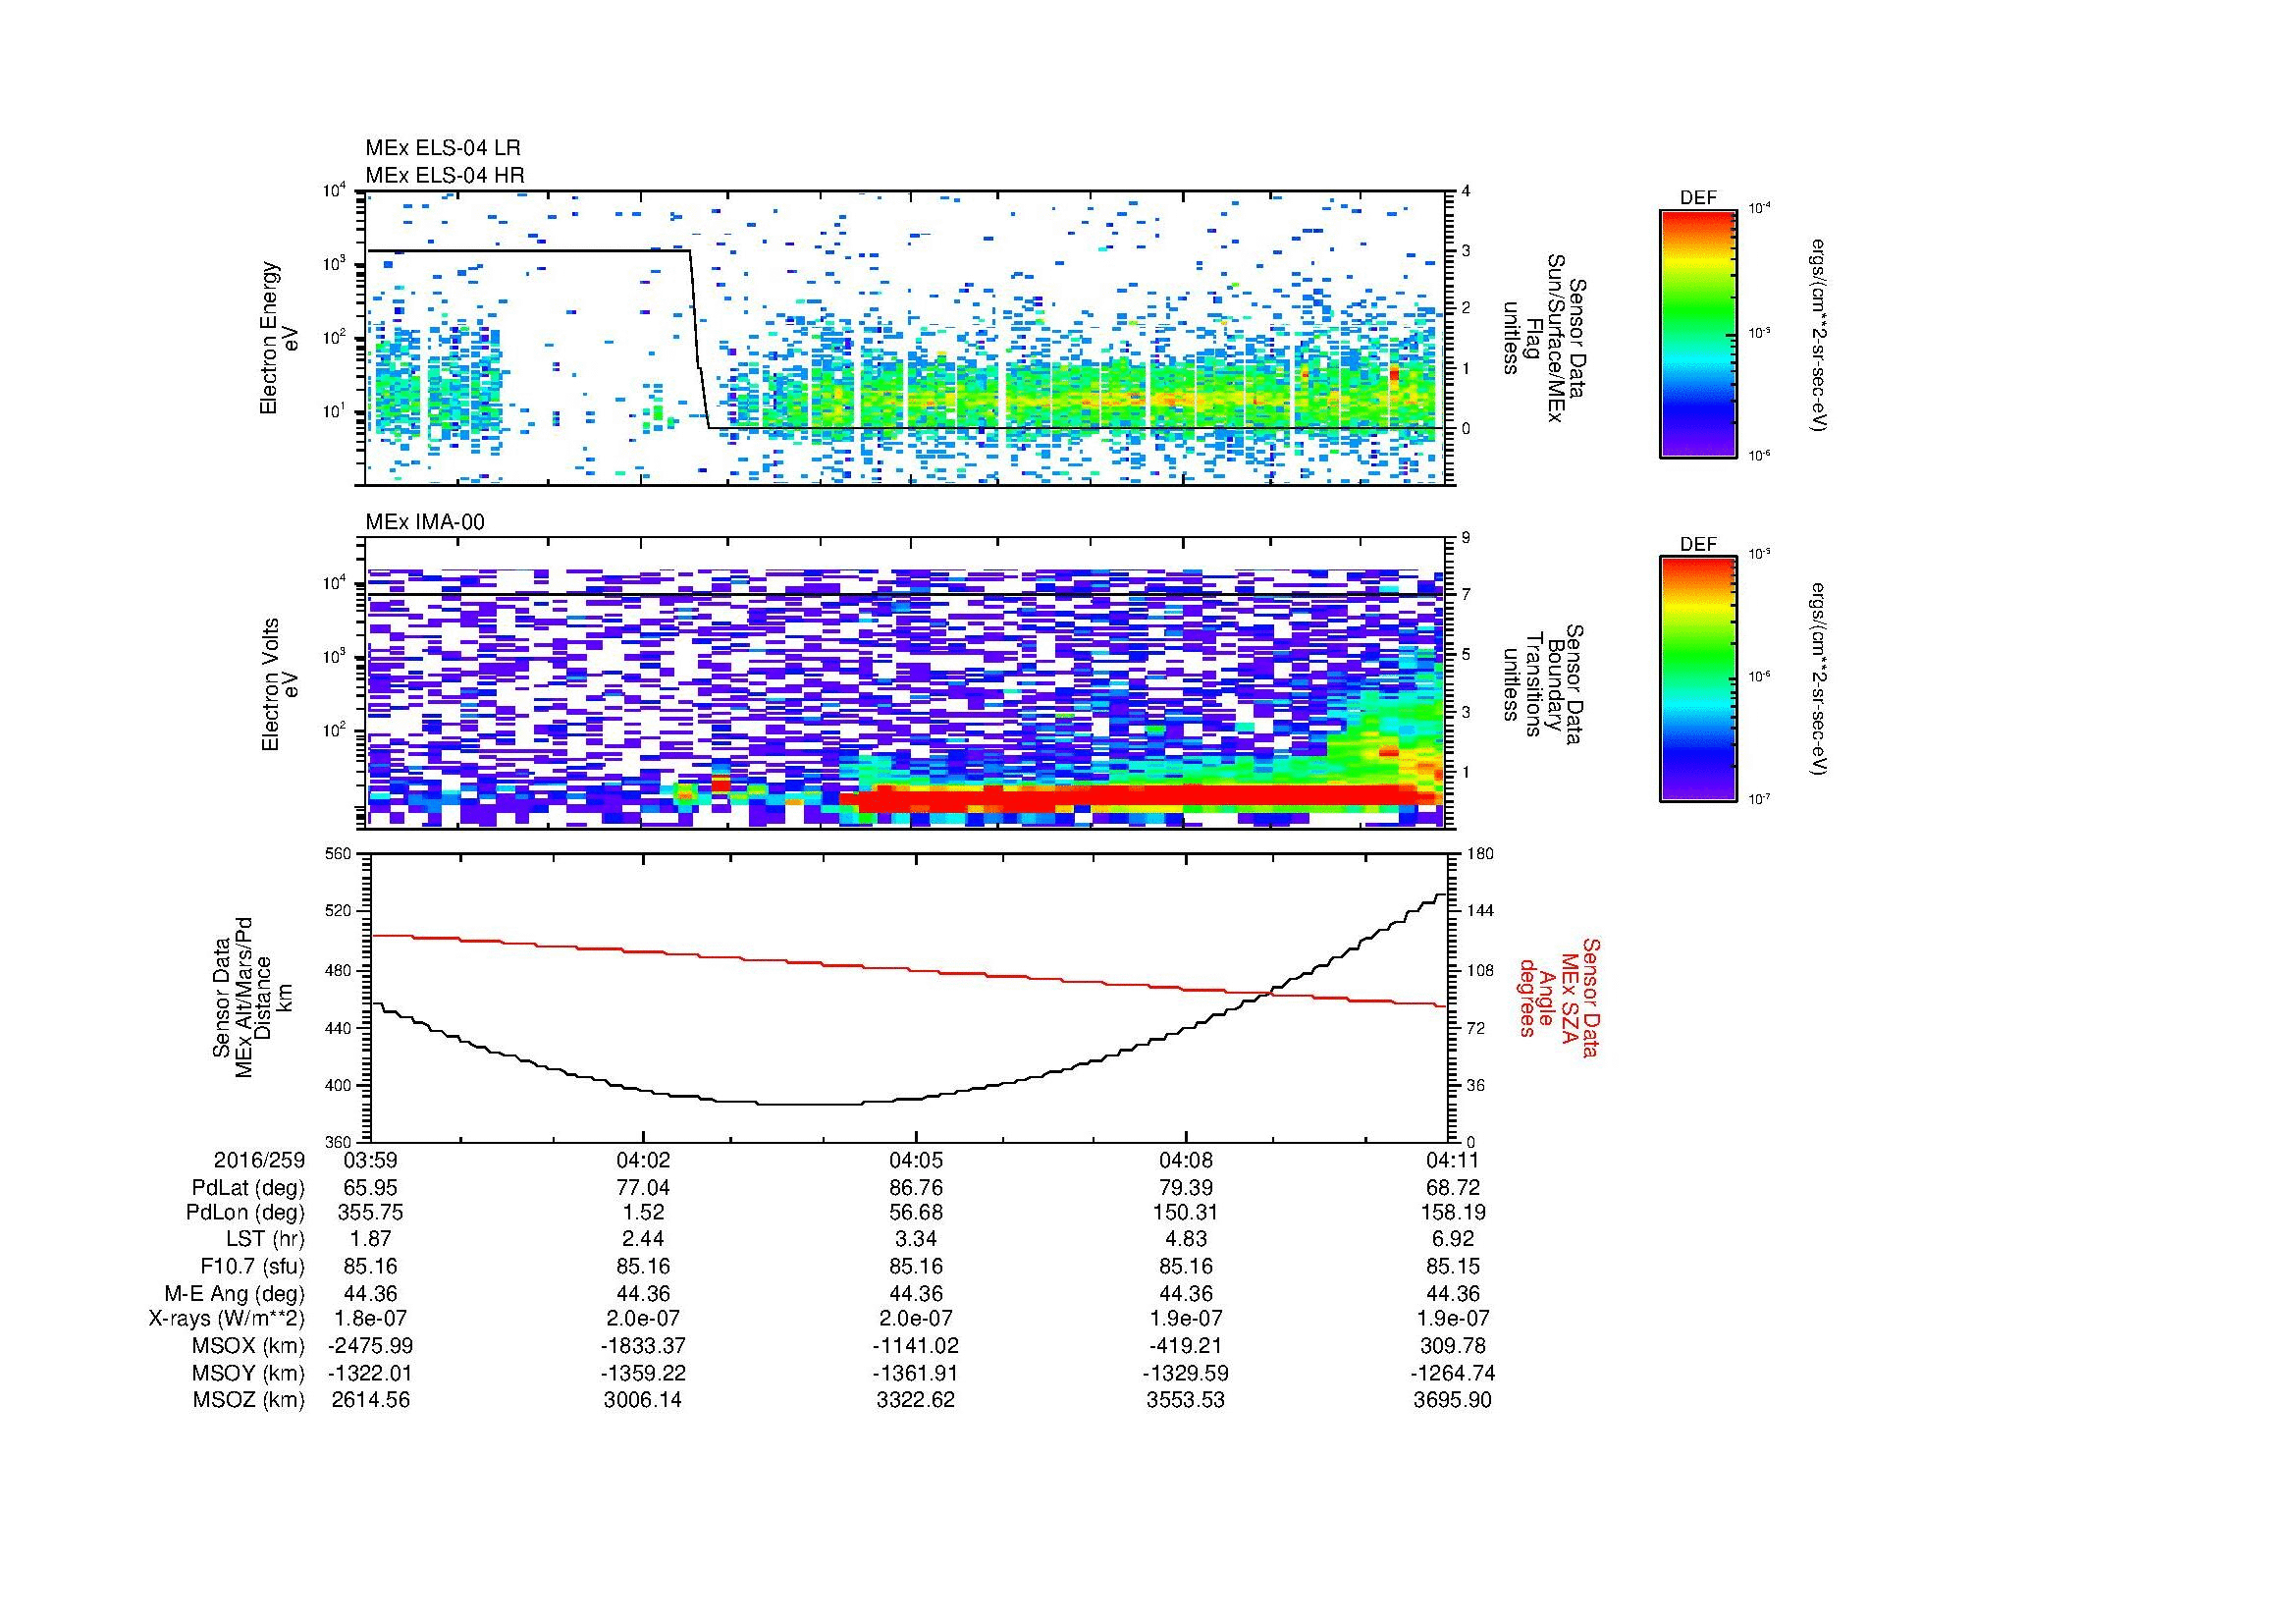Click the date label '2016/259'

tap(259, 1160)
